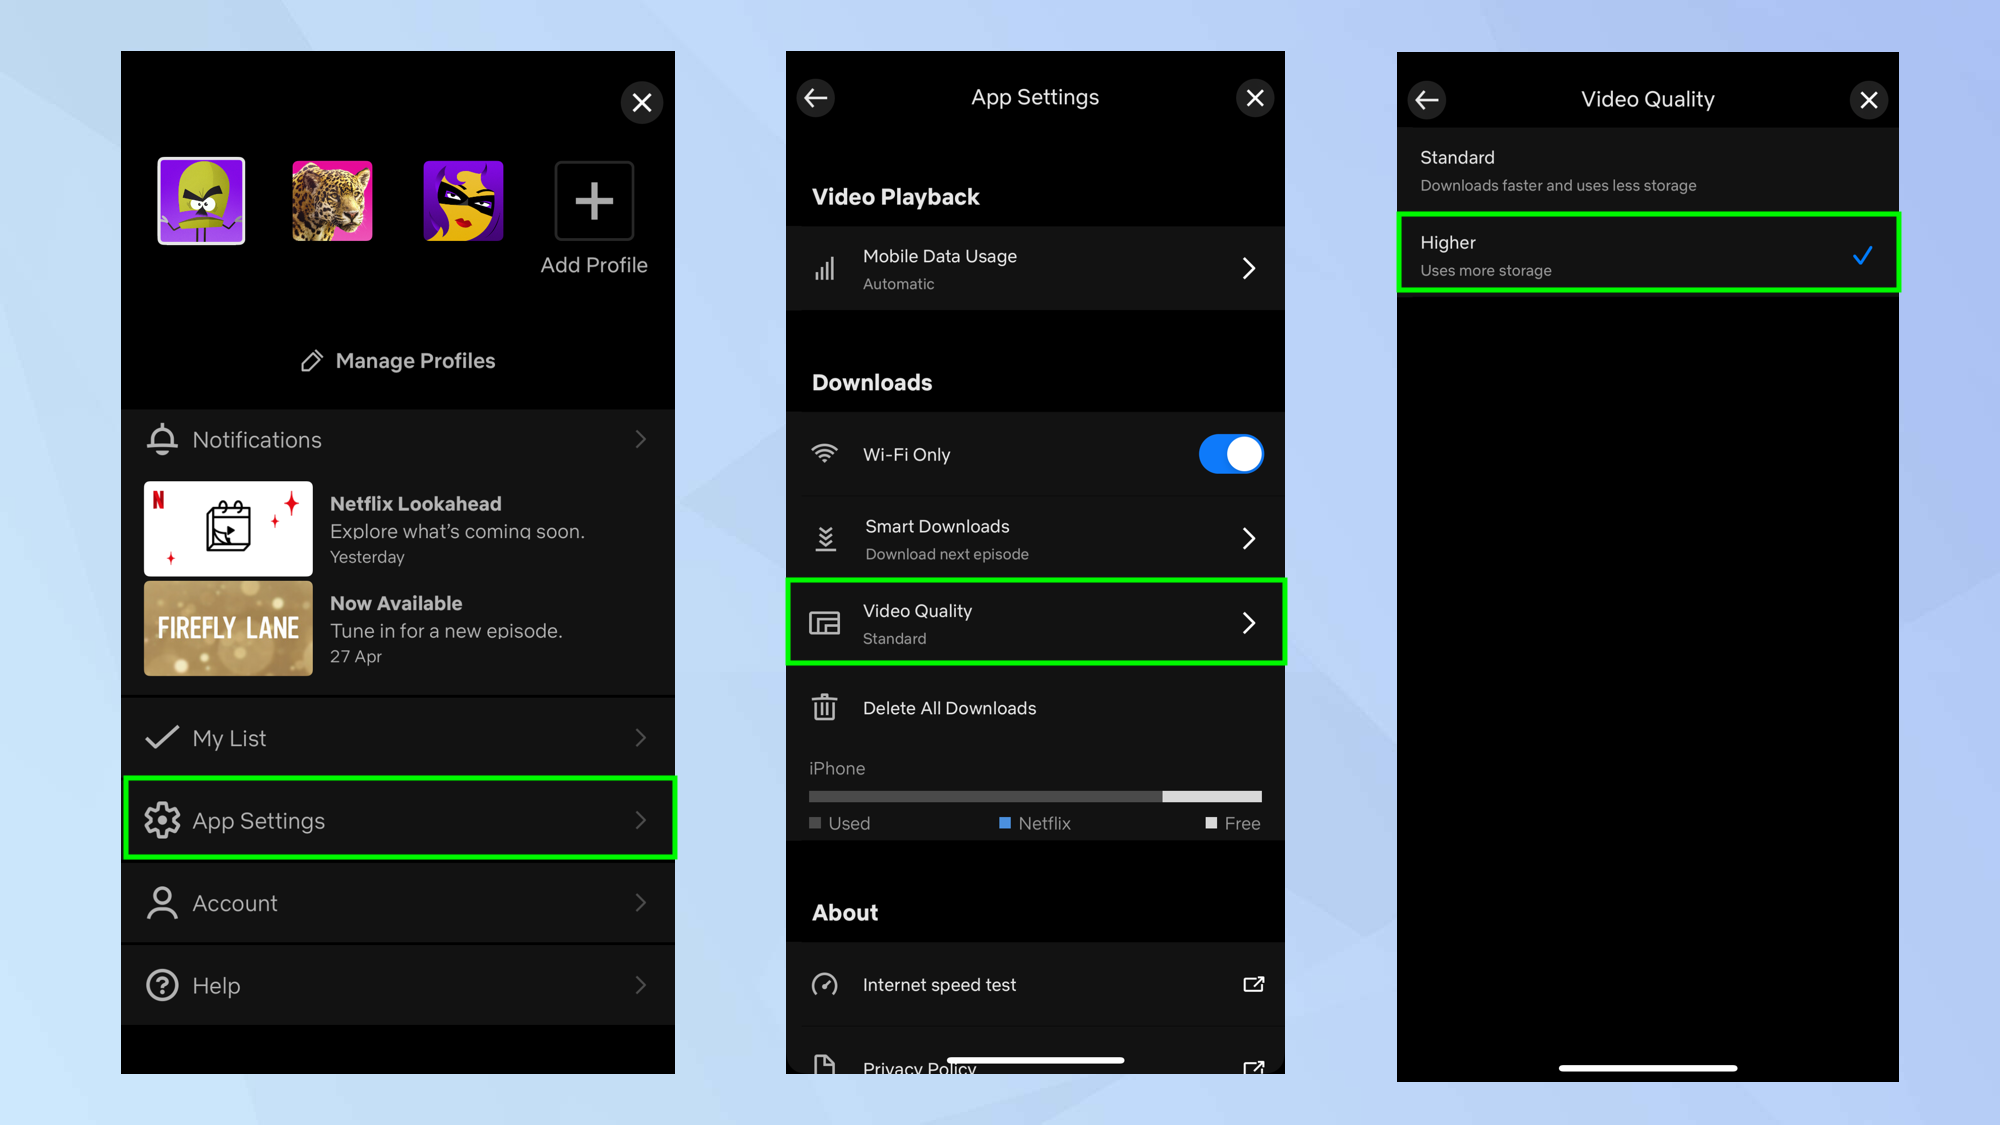Open Manage Profiles section

pyautogui.click(x=397, y=360)
